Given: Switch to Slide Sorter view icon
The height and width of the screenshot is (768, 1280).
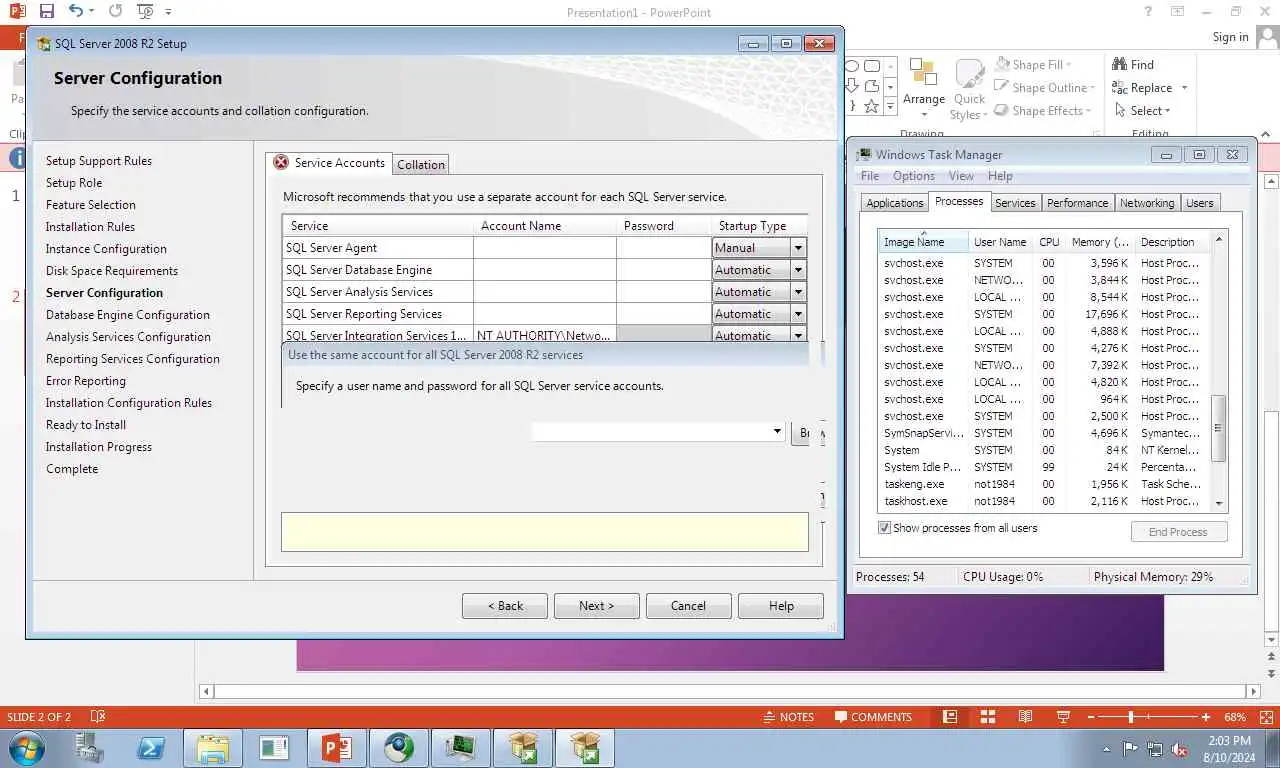Looking at the screenshot, I should point(988,717).
